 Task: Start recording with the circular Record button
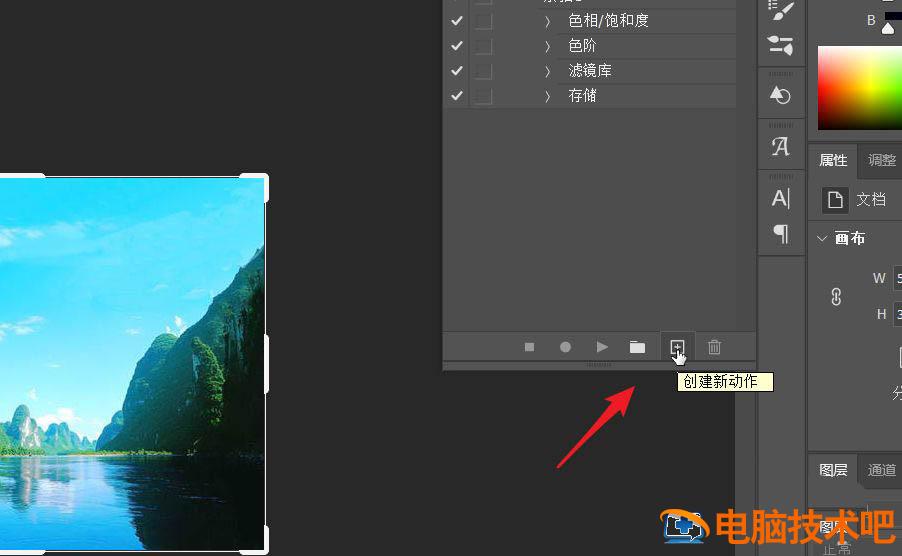tap(565, 347)
